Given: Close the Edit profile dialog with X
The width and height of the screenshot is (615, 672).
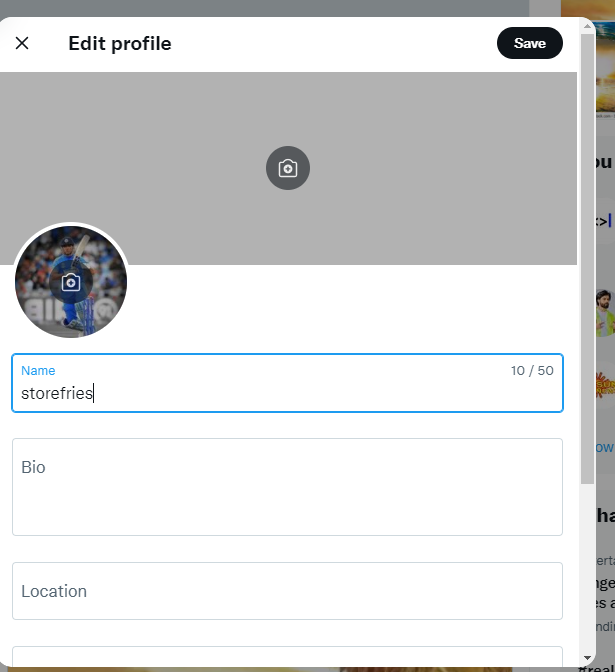Looking at the screenshot, I should click(x=22, y=43).
